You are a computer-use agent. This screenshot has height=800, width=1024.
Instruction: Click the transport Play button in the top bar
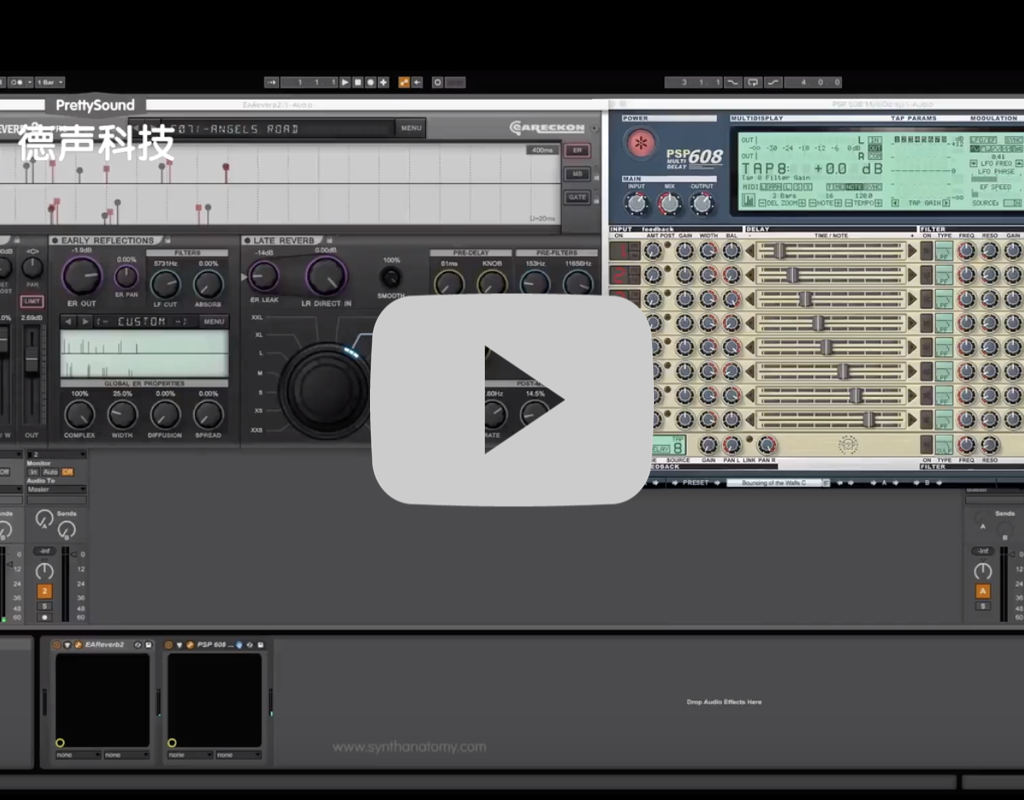345,82
